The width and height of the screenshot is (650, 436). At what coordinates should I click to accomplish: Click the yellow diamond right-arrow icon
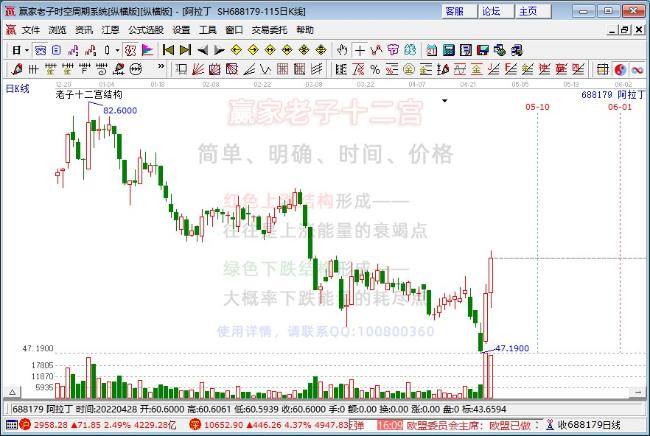[253, 50]
